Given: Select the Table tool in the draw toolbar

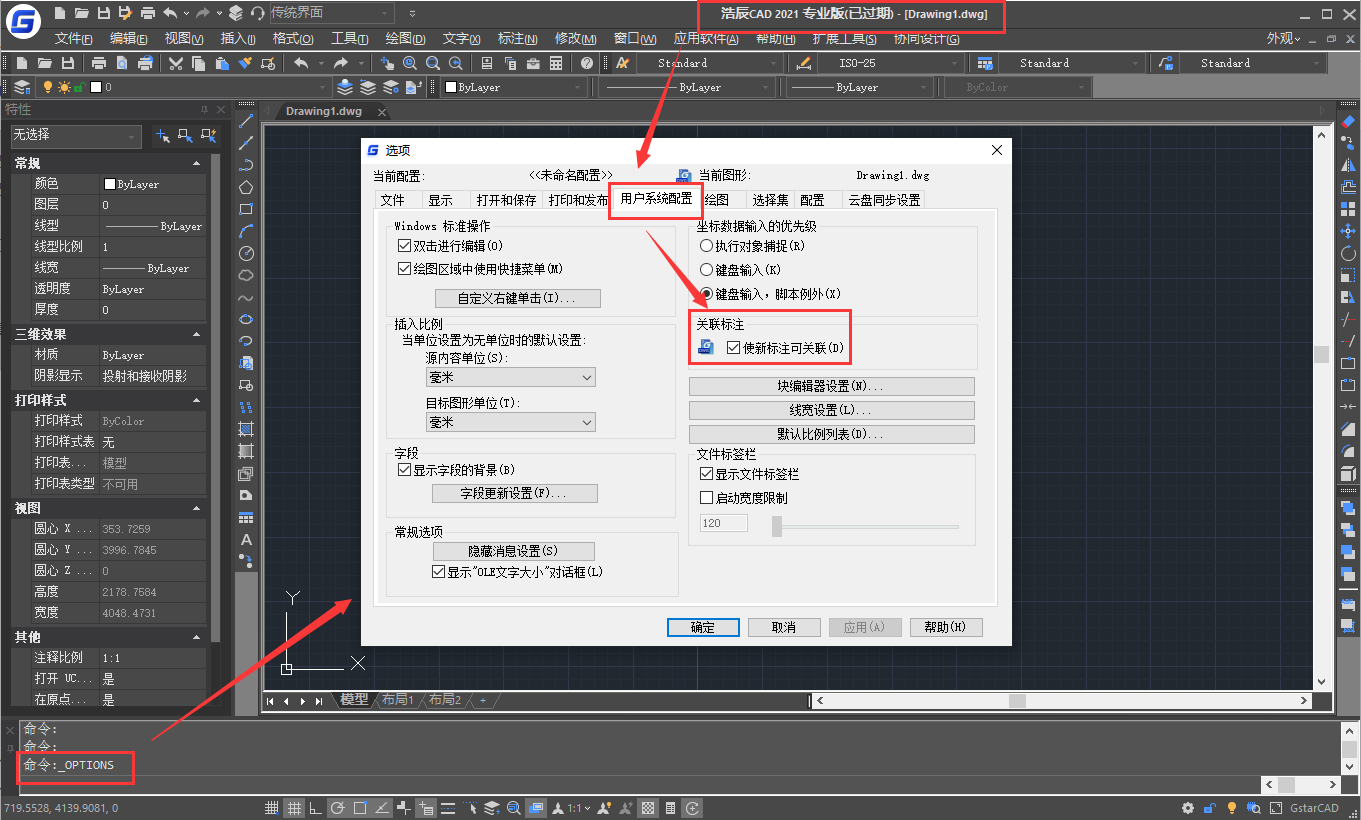Looking at the screenshot, I should tap(246, 517).
